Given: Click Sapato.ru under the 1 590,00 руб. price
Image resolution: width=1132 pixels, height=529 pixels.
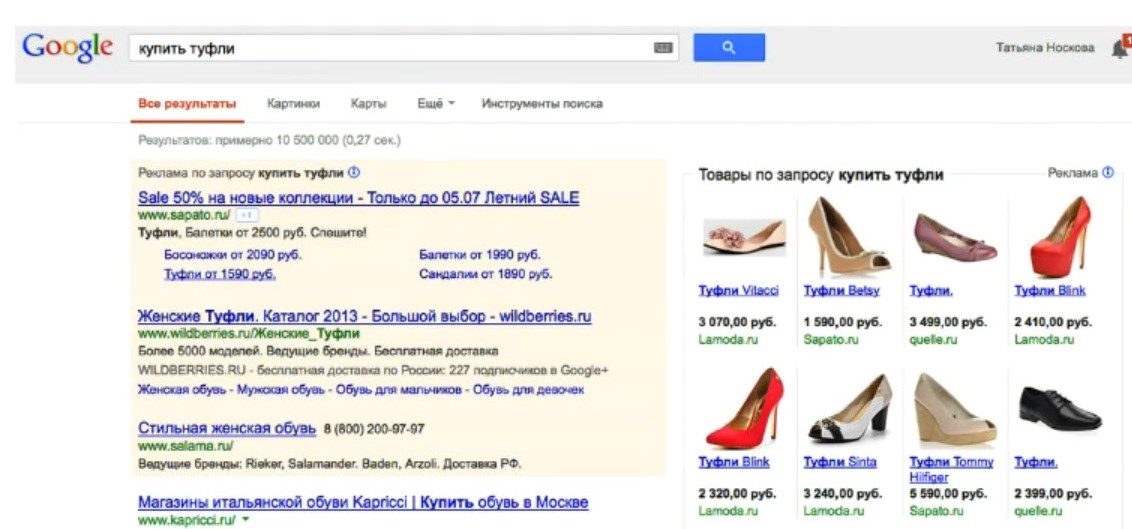Looking at the screenshot, I should click(831, 340).
